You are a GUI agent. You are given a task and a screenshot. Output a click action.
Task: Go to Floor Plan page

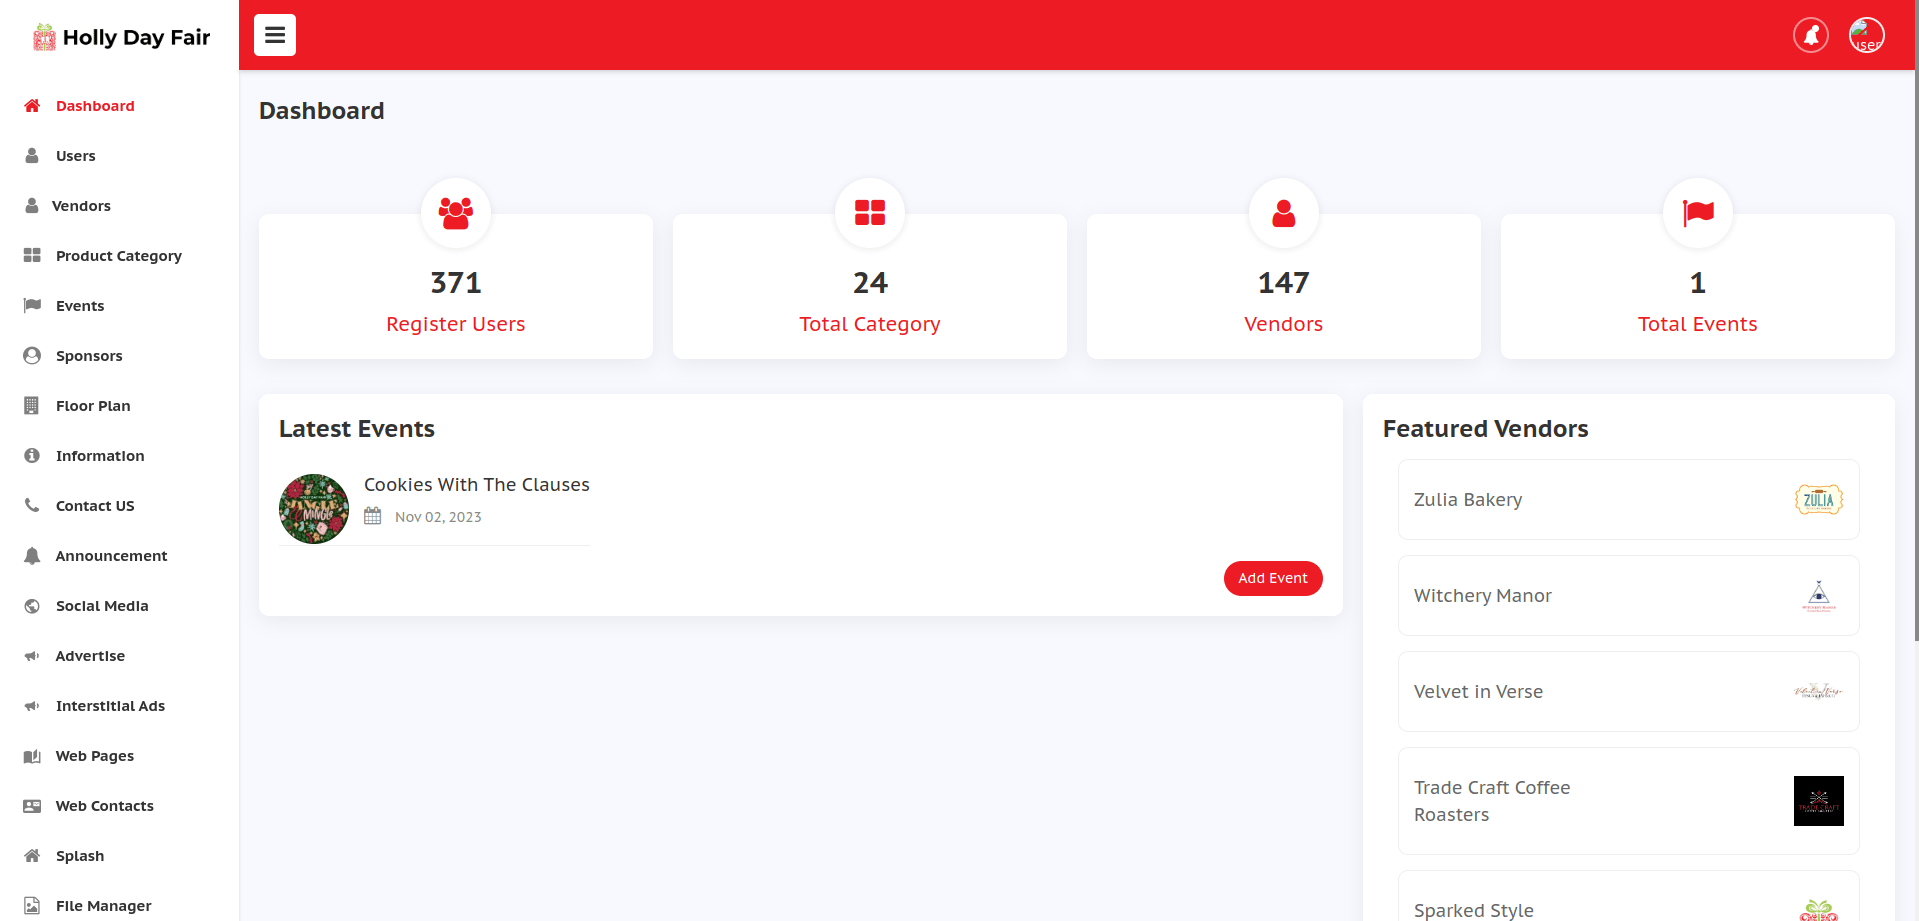point(93,406)
